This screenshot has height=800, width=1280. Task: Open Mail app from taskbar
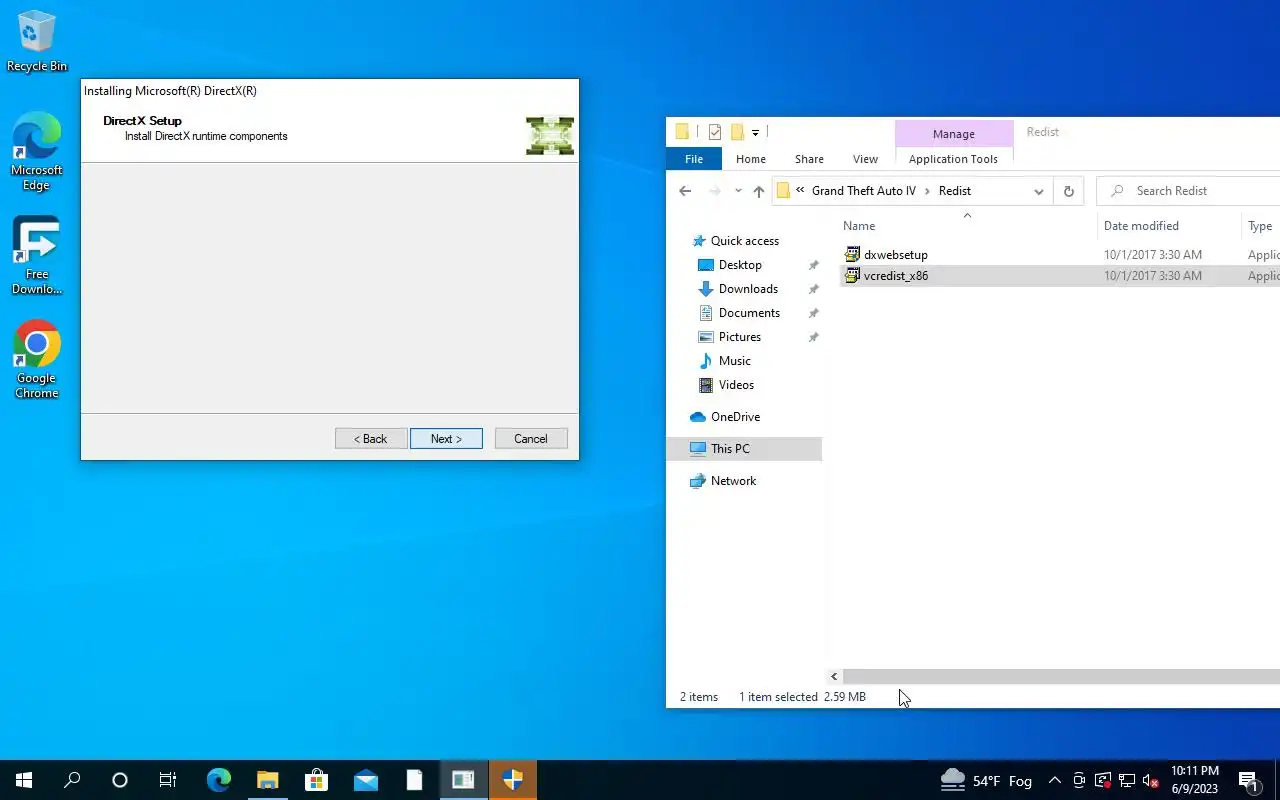click(365, 780)
